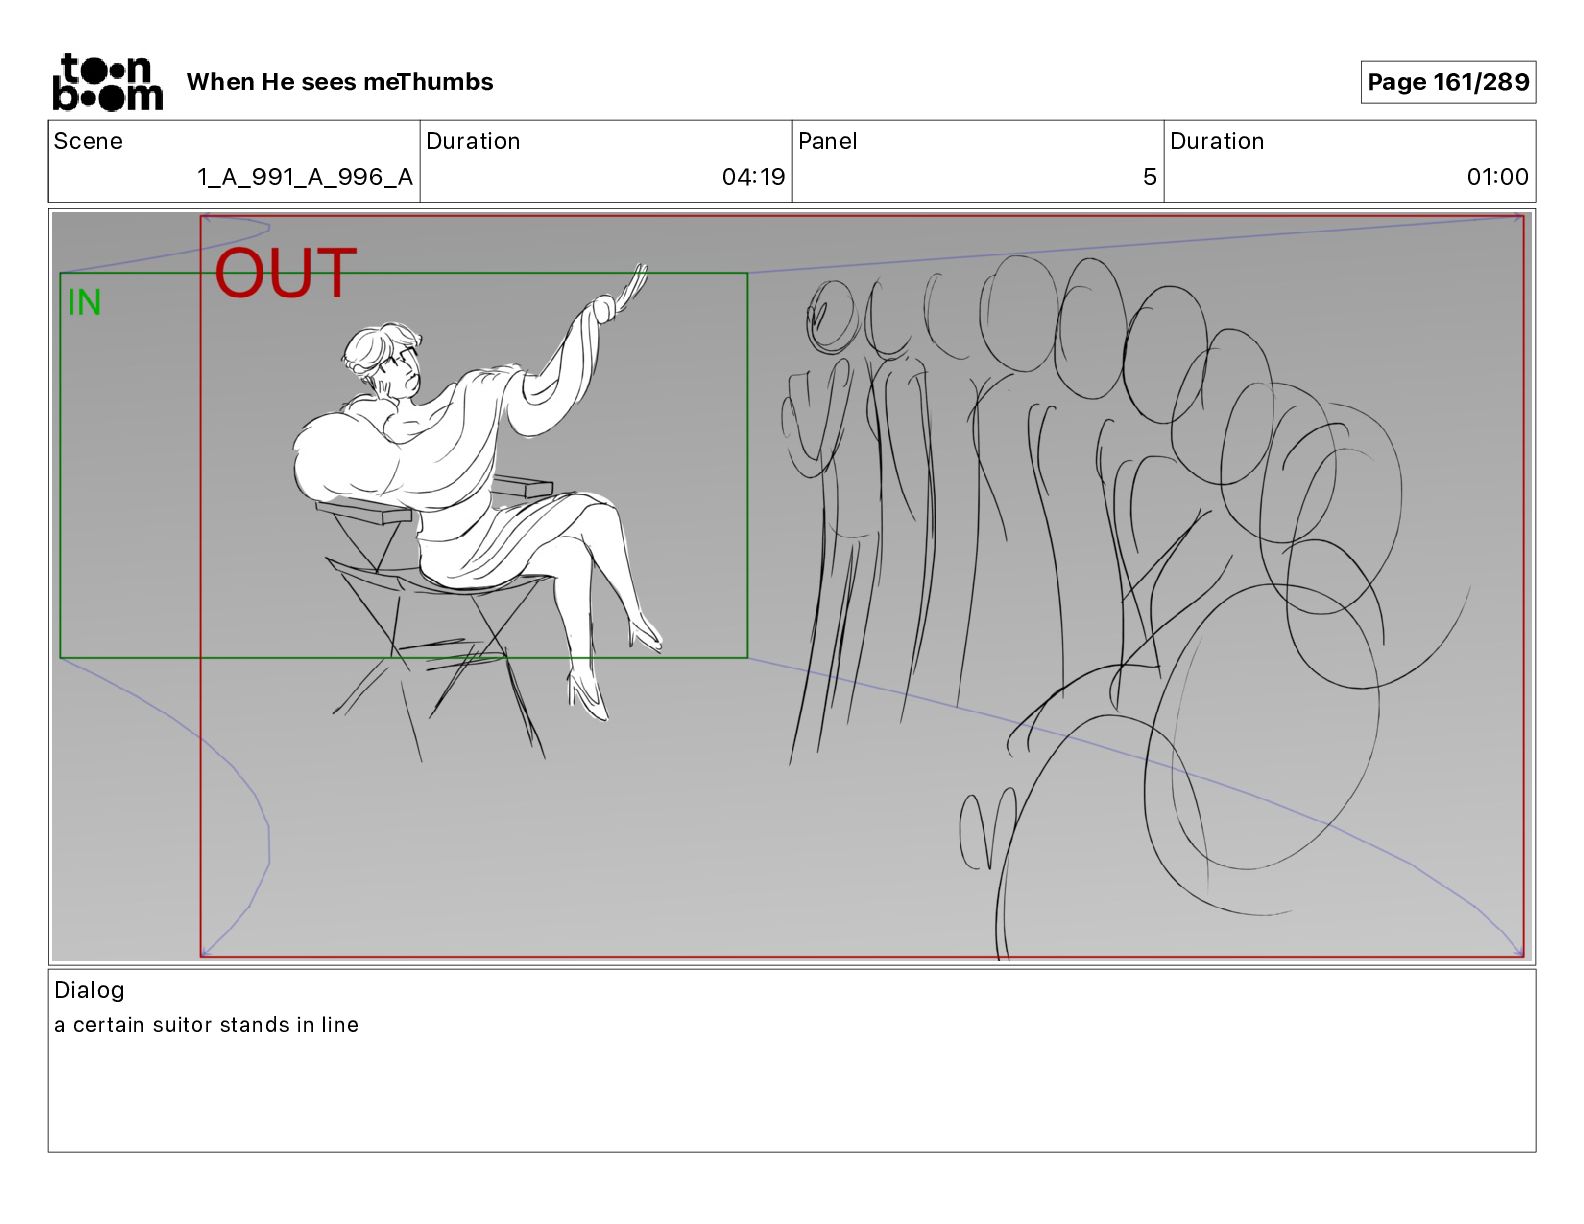Select the project title 'When He sees meThumbs'

point(340,82)
